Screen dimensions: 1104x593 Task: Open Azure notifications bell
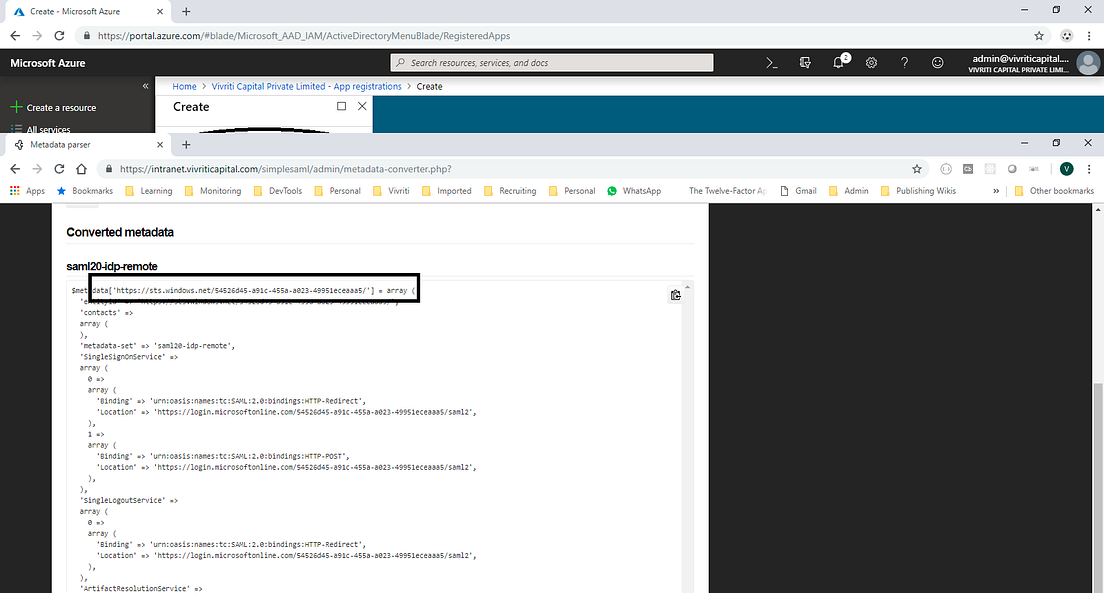tap(839, 62)
